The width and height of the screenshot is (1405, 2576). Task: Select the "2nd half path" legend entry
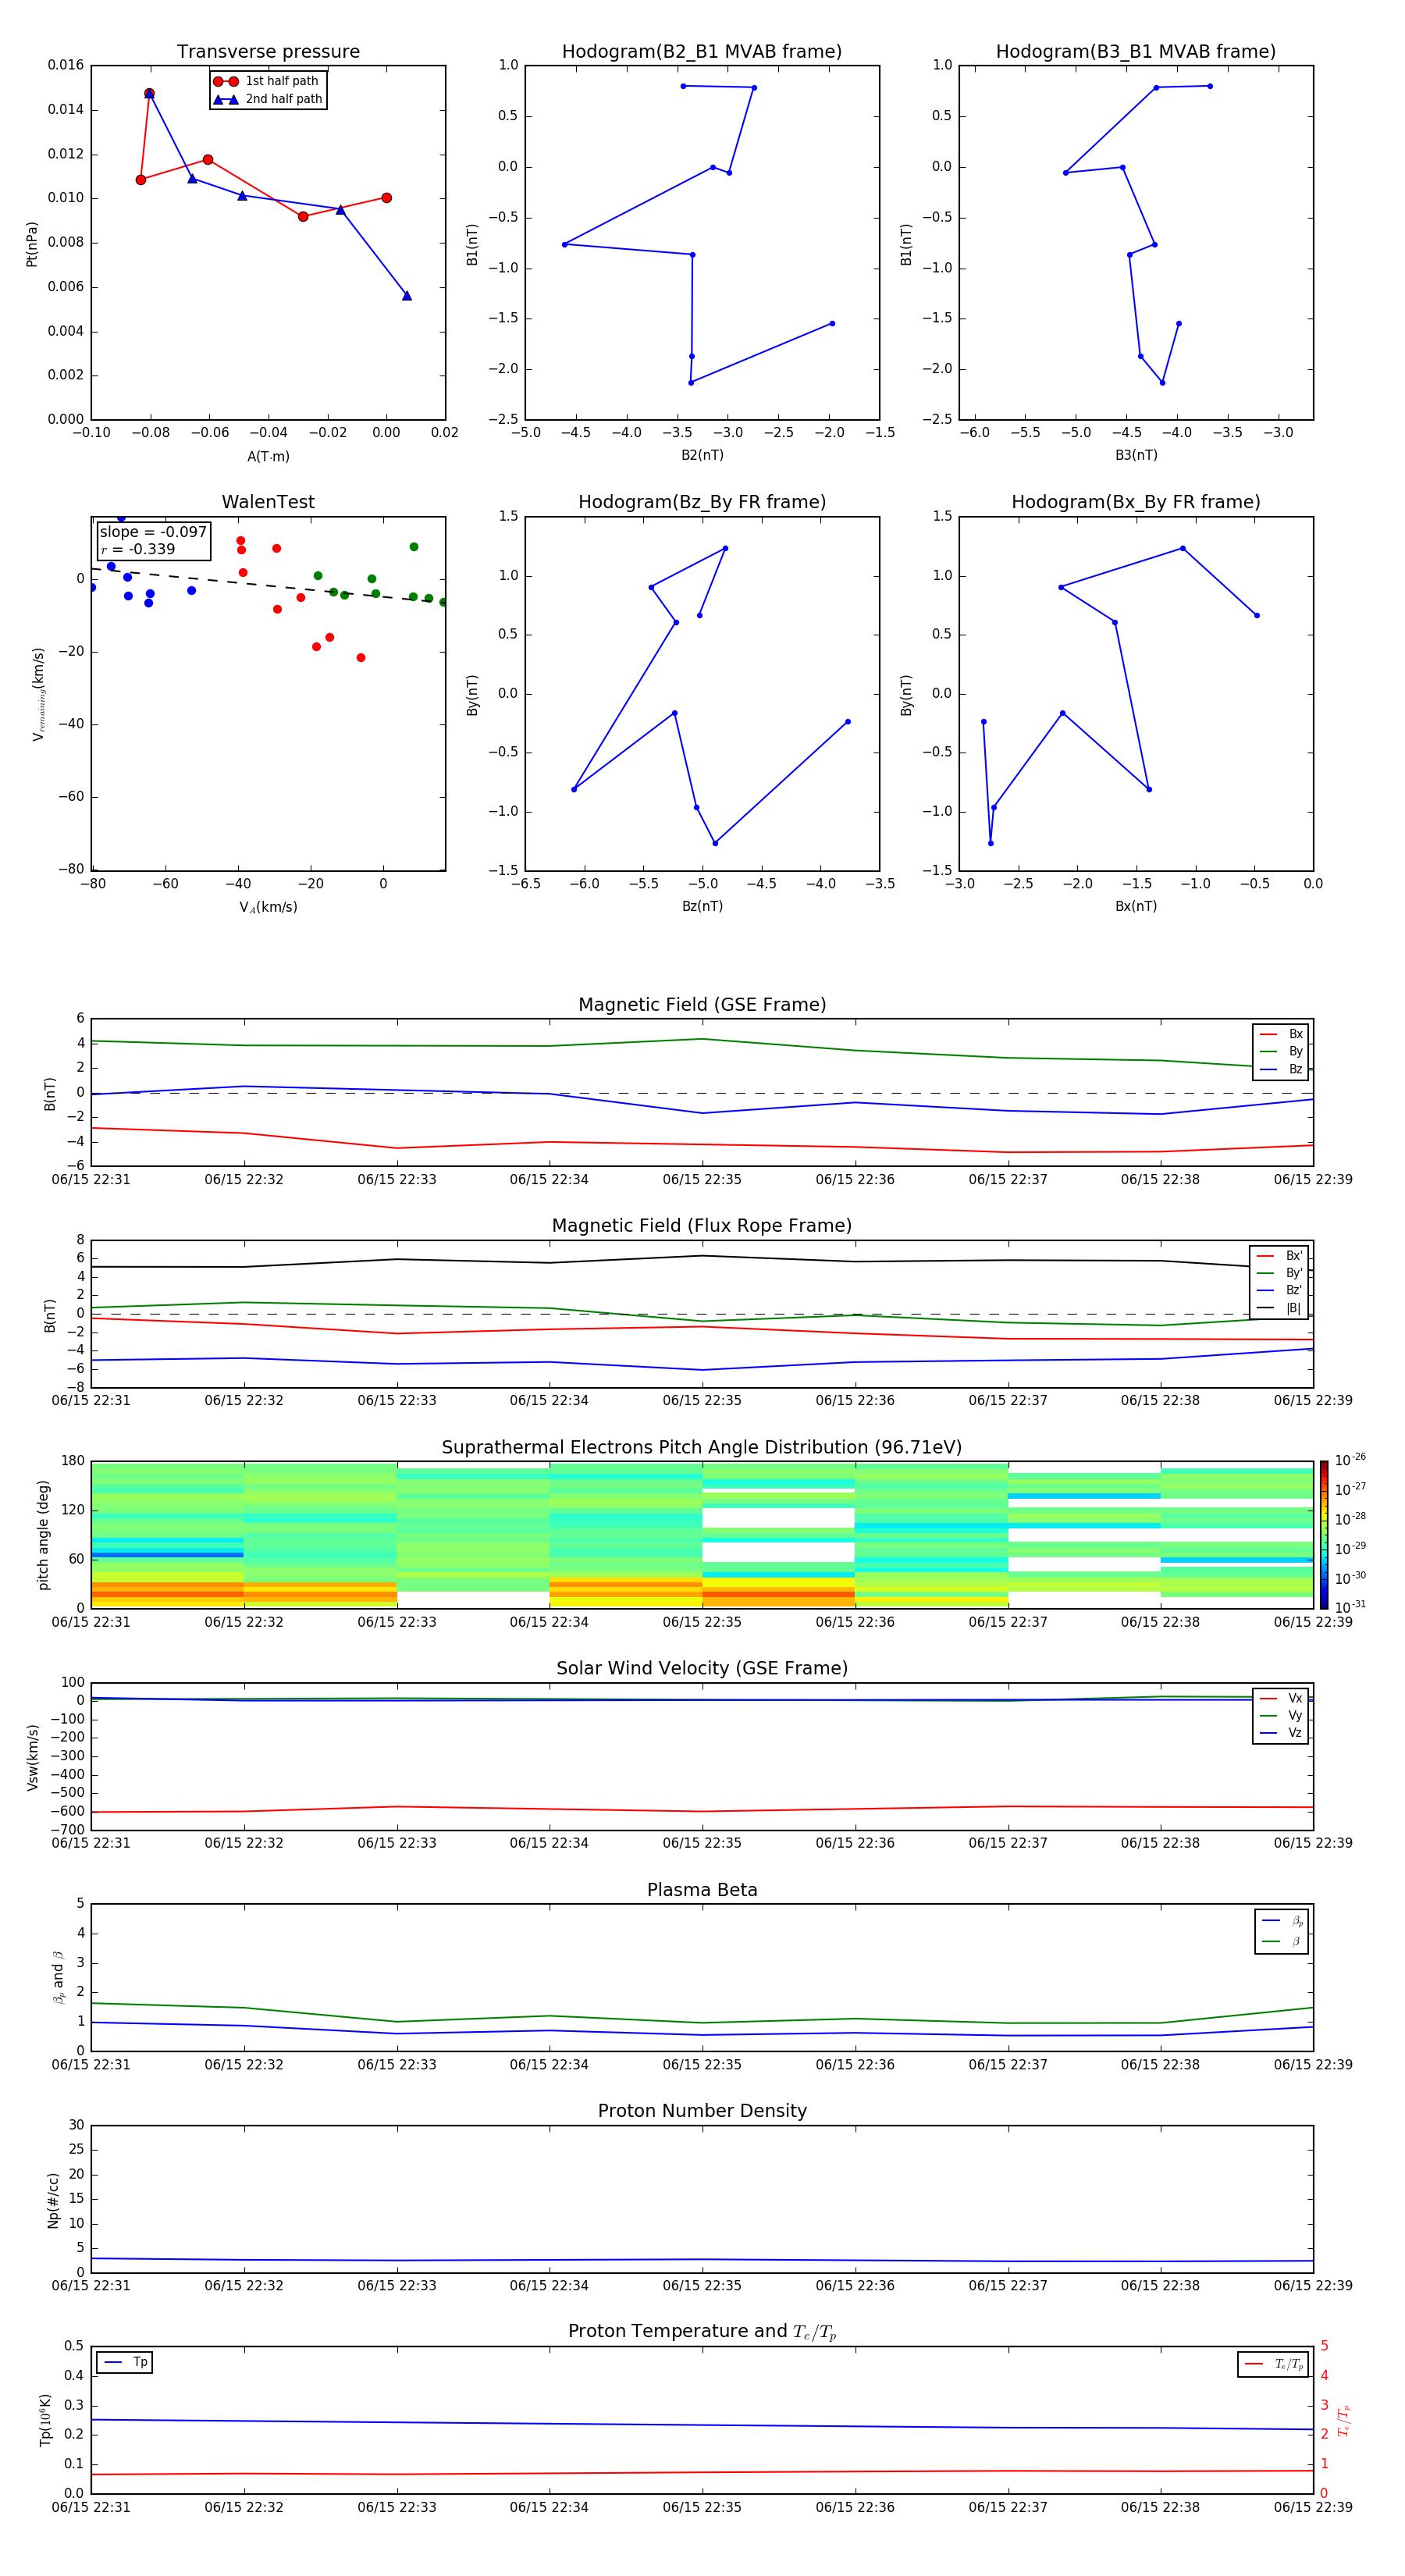[x=267, y=99]
